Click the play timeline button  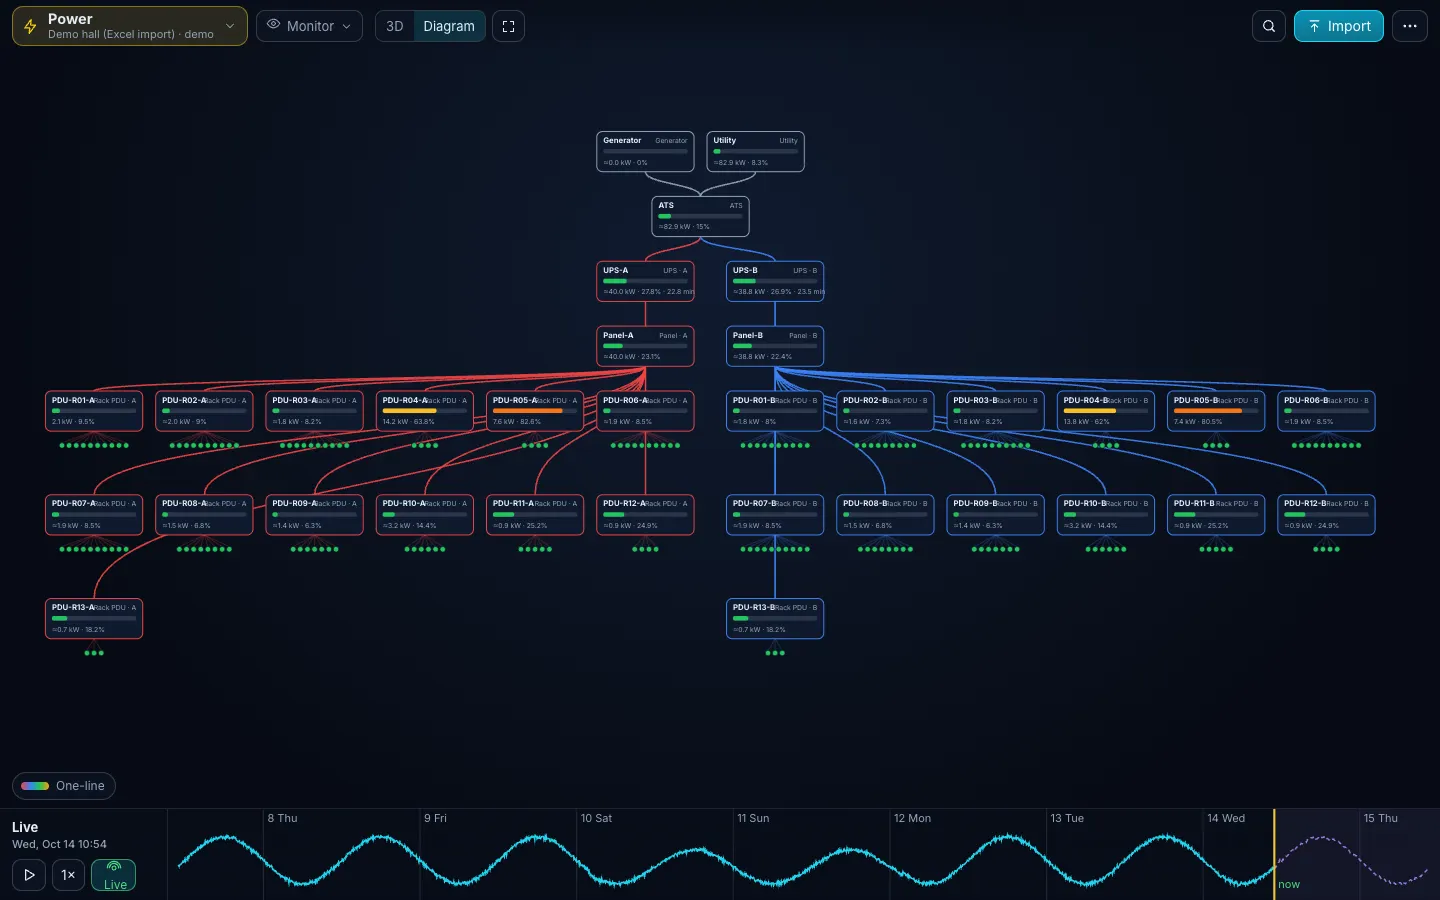click(29, 875)
